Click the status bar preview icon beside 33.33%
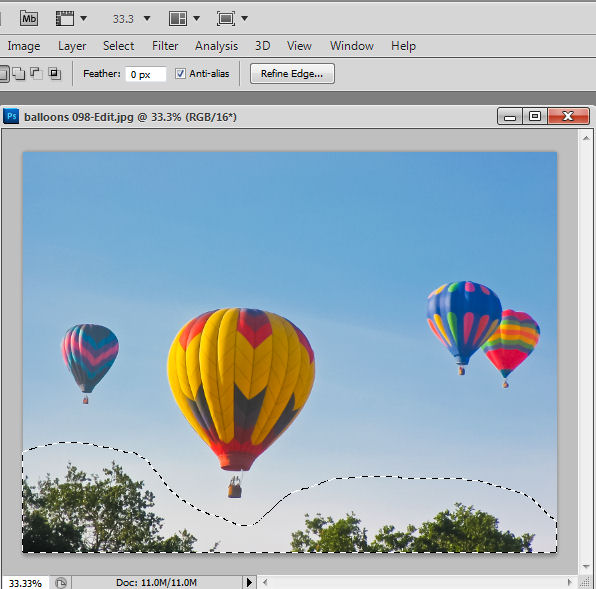 (x=61, y=583)
